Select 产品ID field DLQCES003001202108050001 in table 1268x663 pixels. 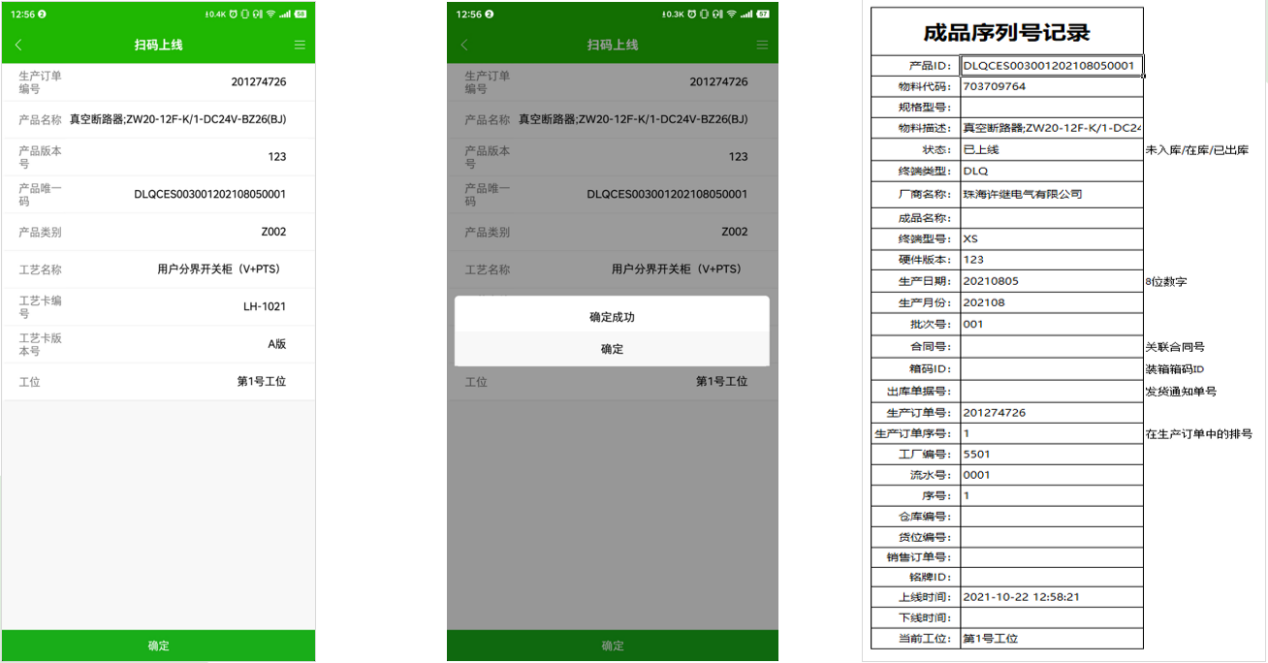[1051, 66]
